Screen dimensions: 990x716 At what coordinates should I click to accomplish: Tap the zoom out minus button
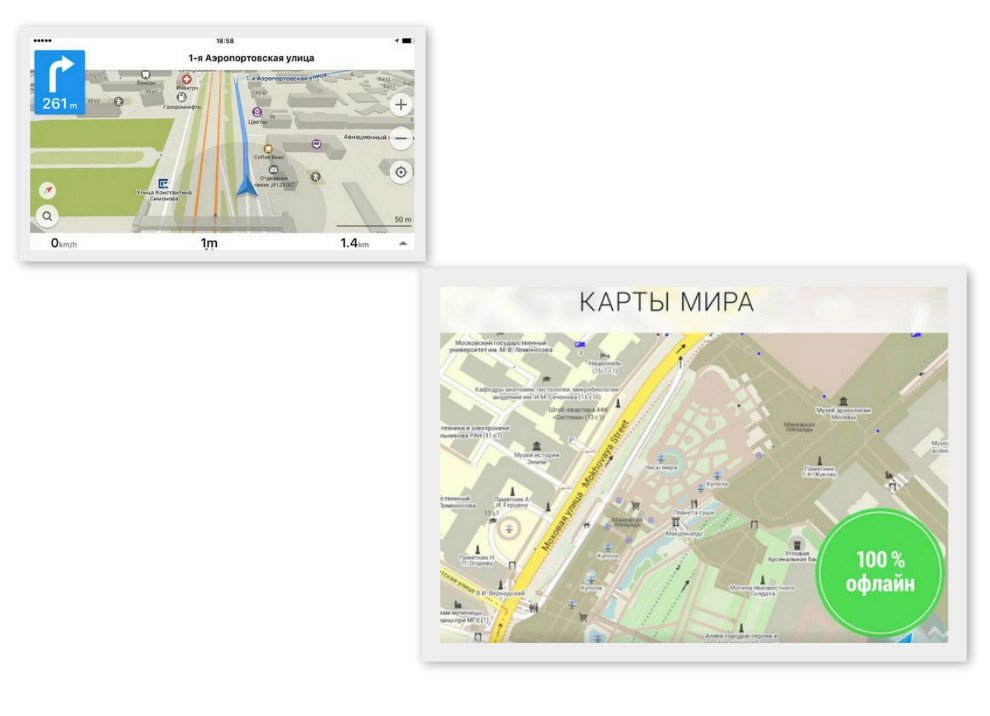click(x=401, y=139)
